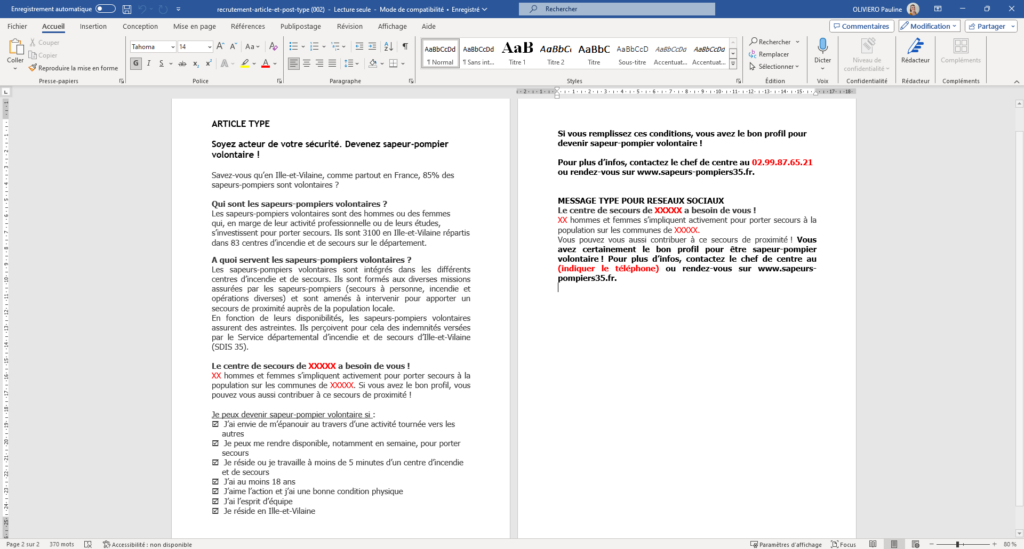This screenshot has height=549, width=1024.
Task: Toggle underline (S) formatting
Action: coord(161,64)
